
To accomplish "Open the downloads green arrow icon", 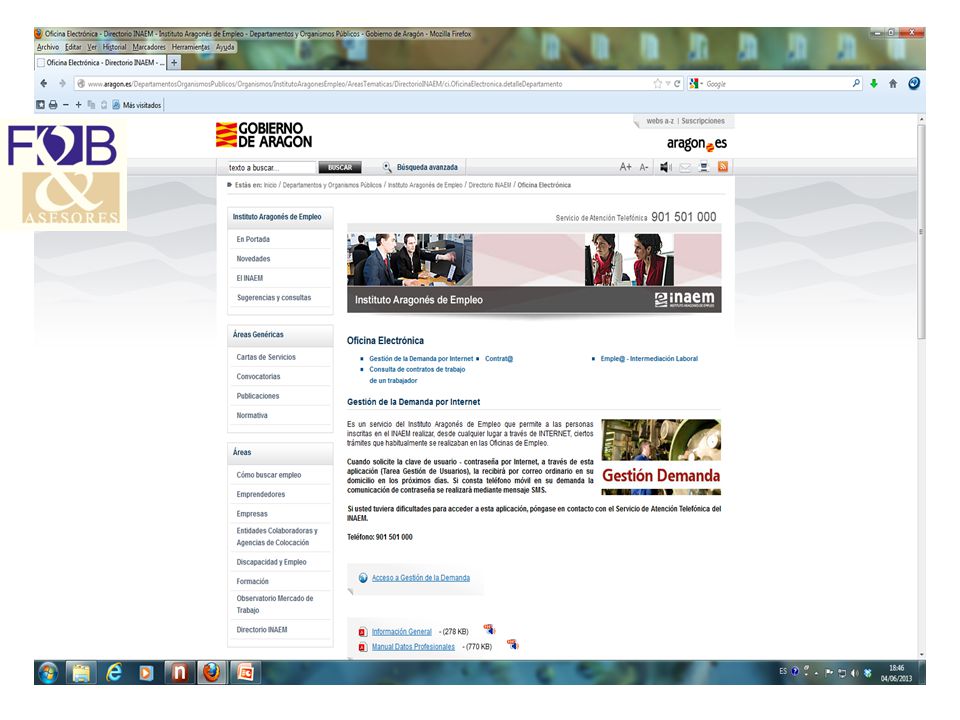I will (874, 84).
